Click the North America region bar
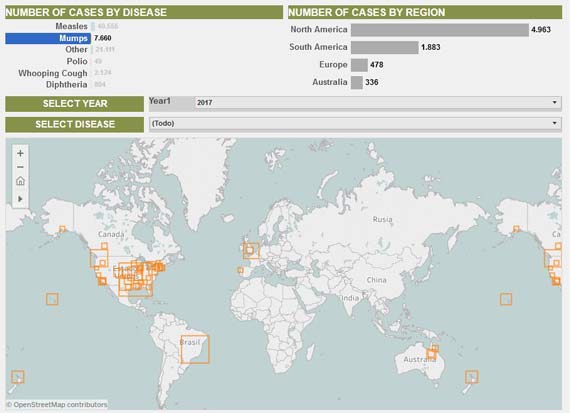This screenshot has width=570, height=413. pos(440,30)
